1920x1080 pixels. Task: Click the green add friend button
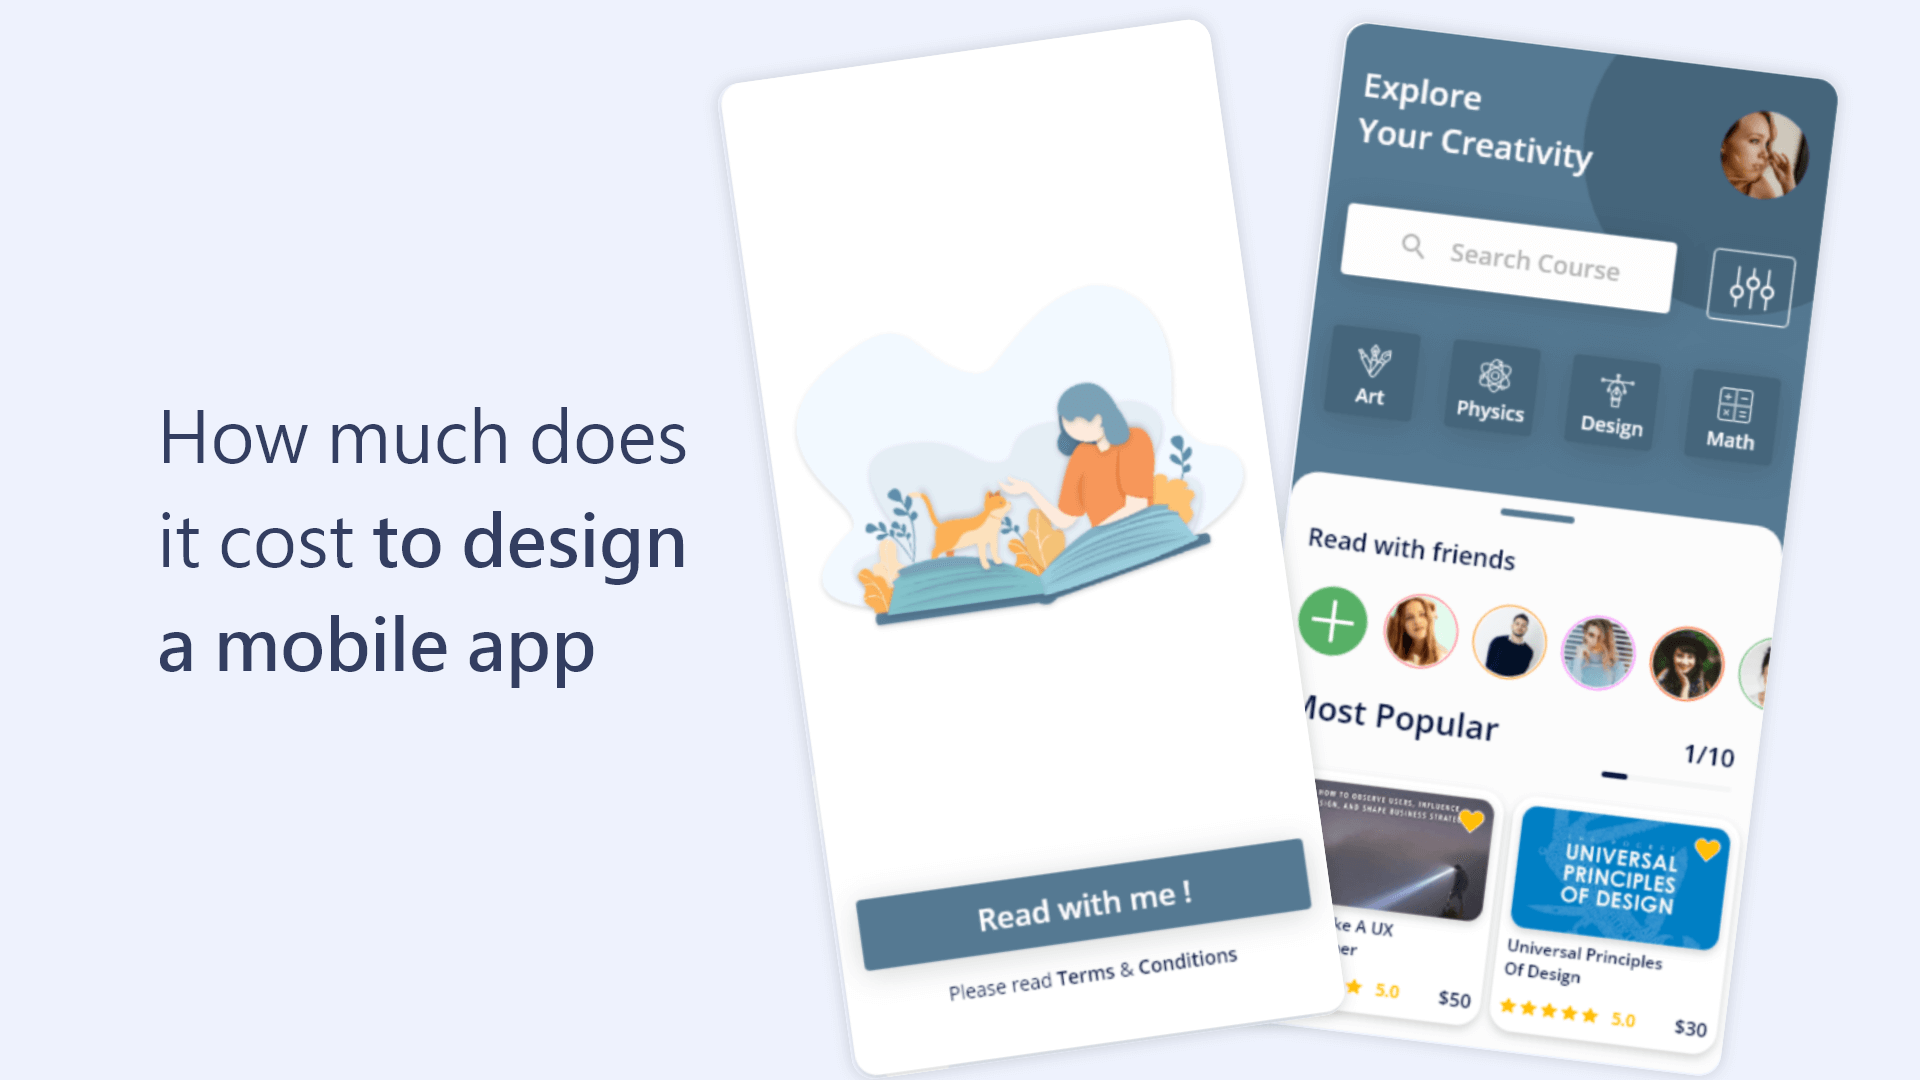1332,630
